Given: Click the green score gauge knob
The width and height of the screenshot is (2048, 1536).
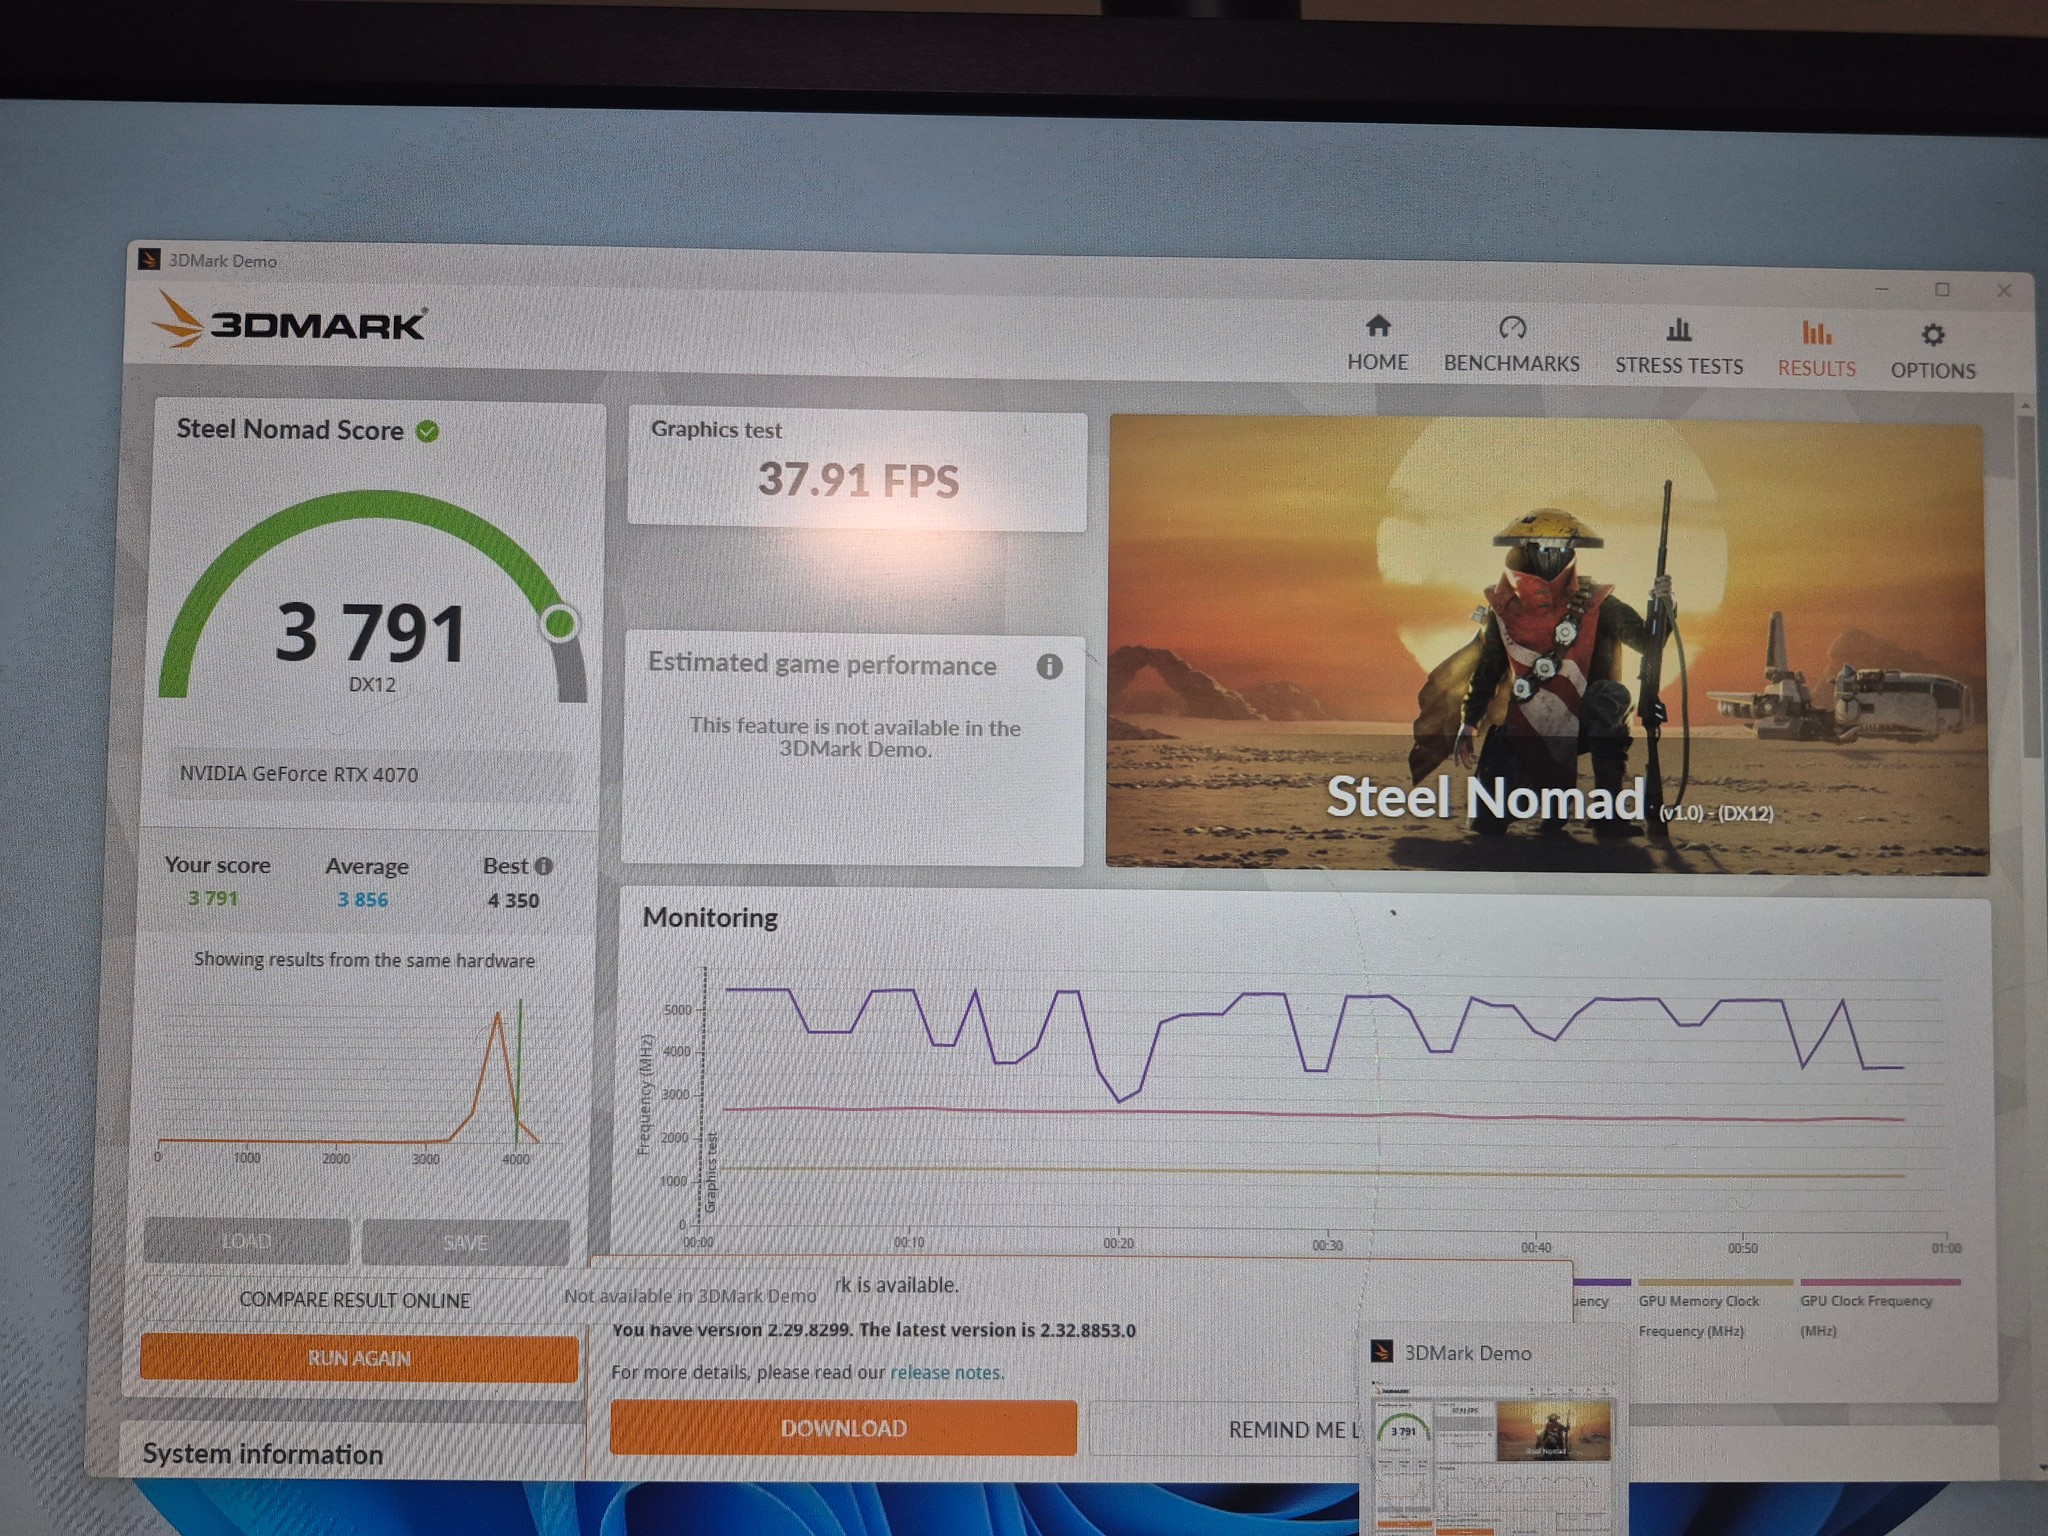Looking at the screenshot, I should [x=560, y=623].
